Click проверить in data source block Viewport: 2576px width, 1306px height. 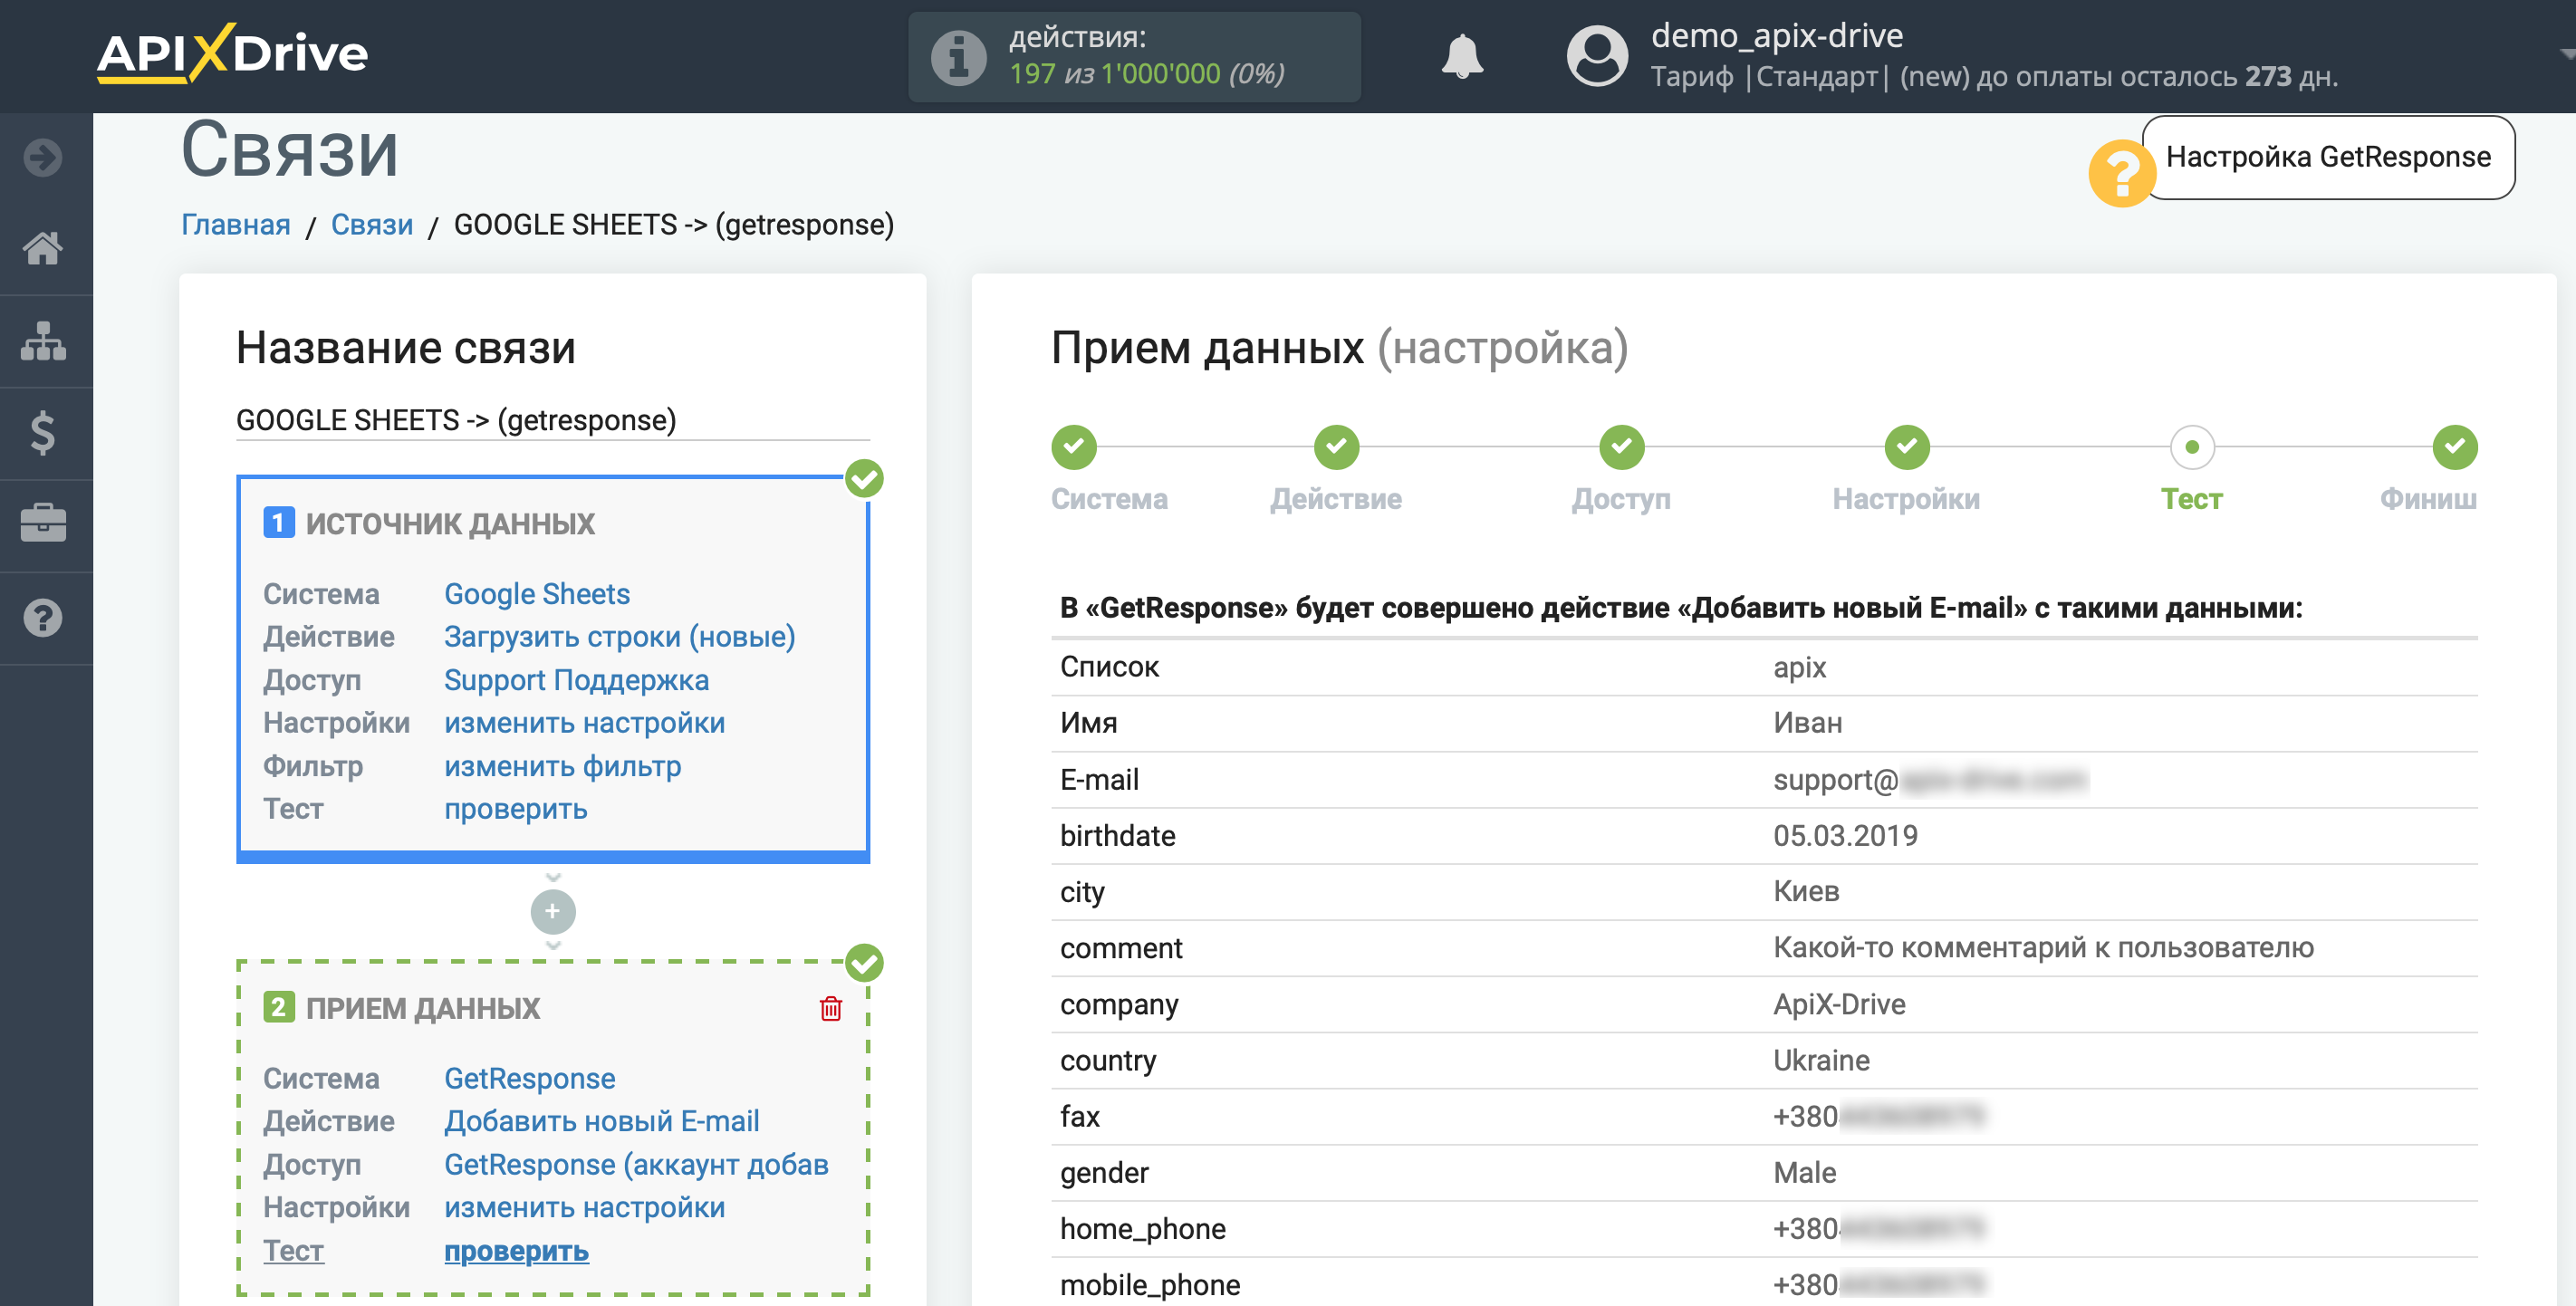tap(516, 809)
